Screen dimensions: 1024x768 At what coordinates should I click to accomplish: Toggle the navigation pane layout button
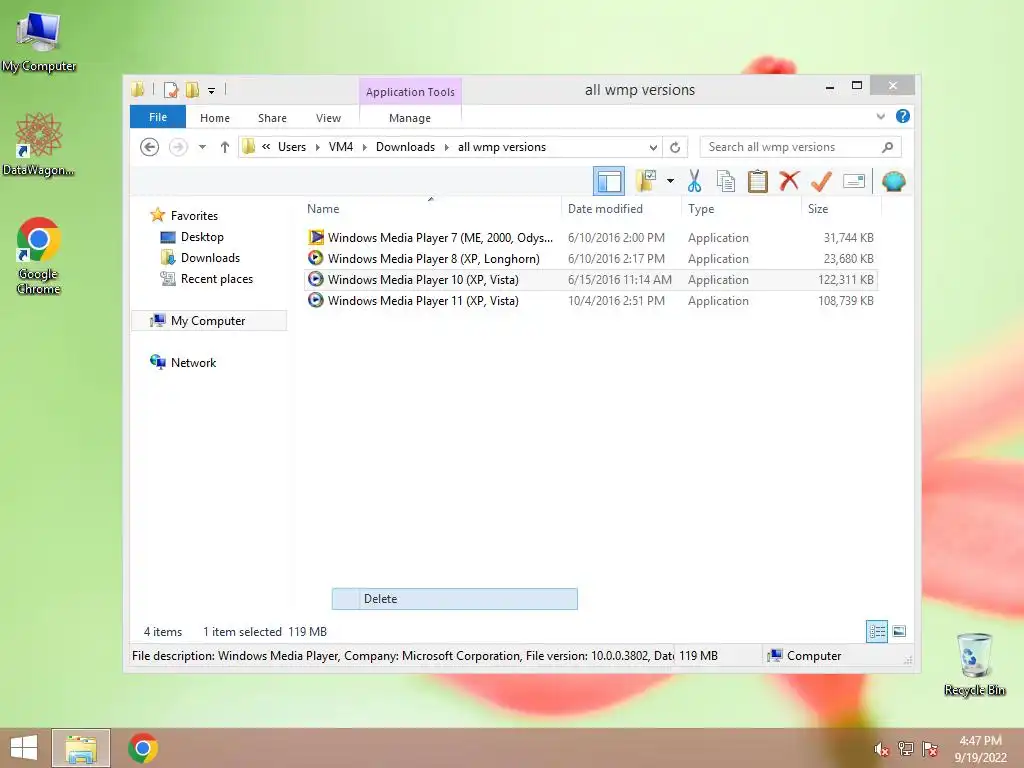pyautogui.click(x=609, y=181)
